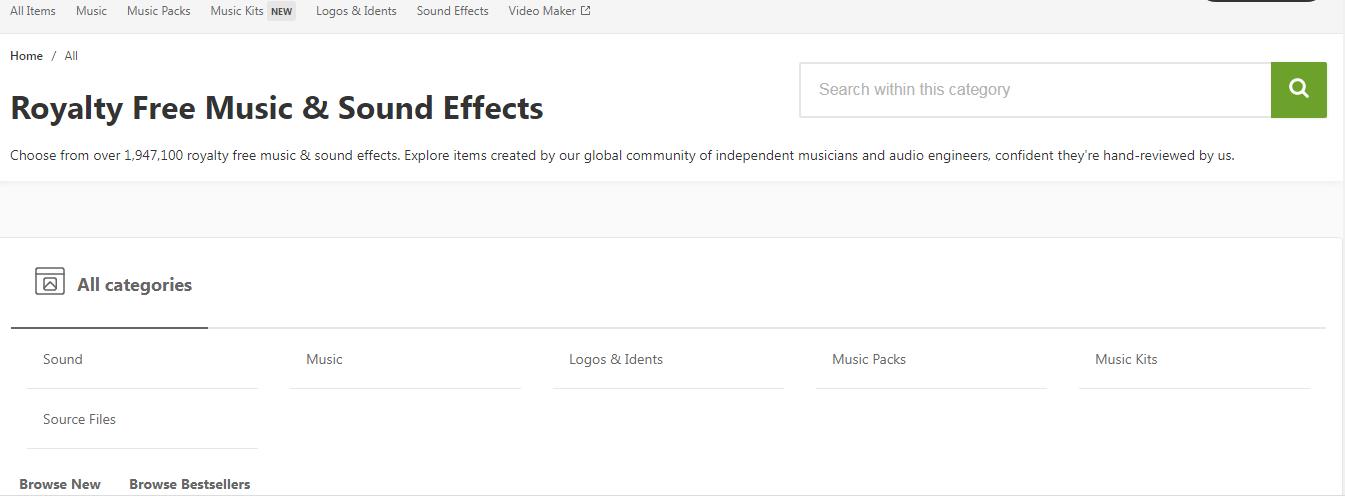The height and width of the screenshot is (499, 1345).
Task: Go to Music Packs in the top bar
Action: [158, 11]
